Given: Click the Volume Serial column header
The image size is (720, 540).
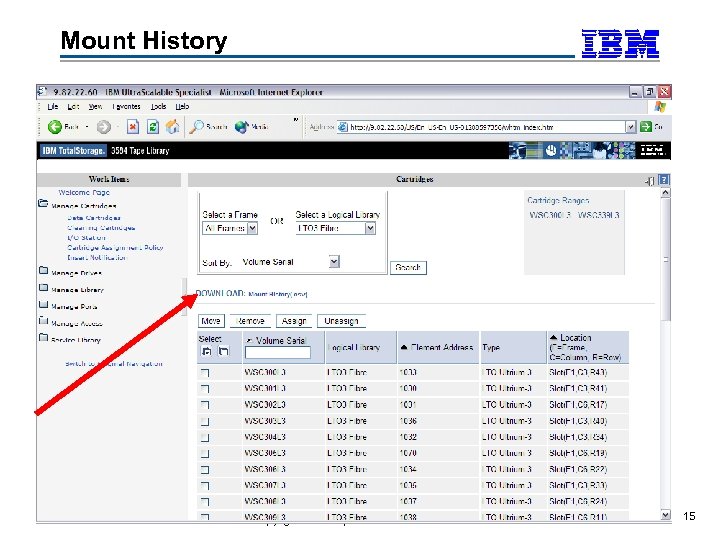Looking at the screenshot, I should tap(281, 341).
